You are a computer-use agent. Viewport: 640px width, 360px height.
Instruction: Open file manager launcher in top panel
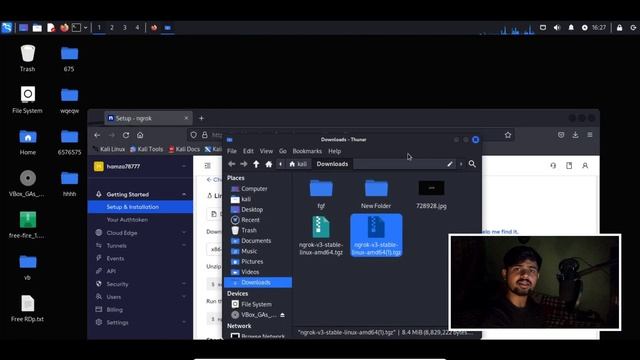[x=37, y=28]
